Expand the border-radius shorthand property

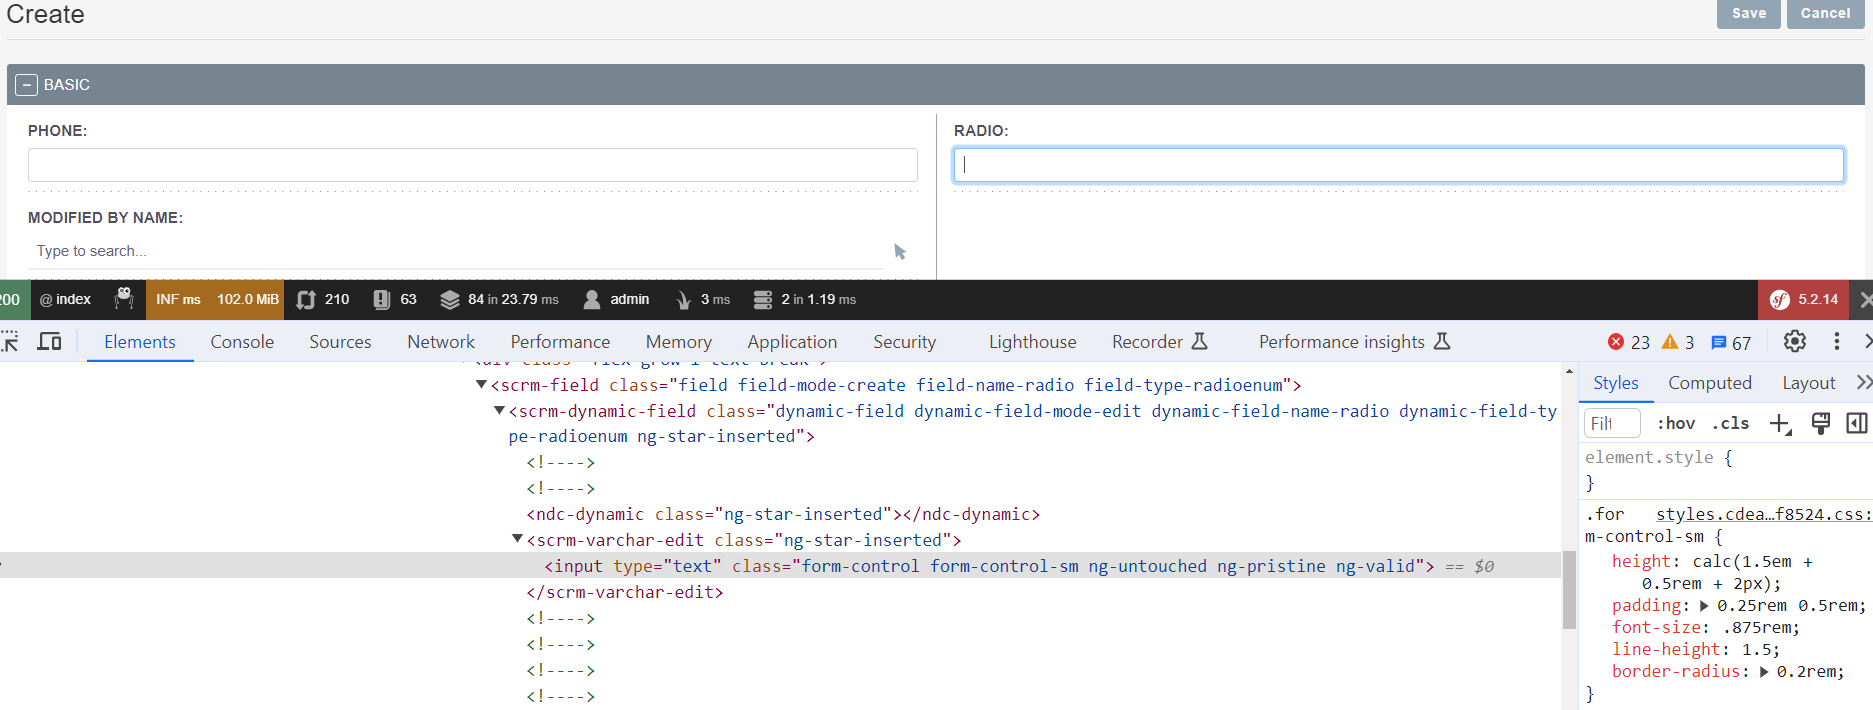point(1764,672)
